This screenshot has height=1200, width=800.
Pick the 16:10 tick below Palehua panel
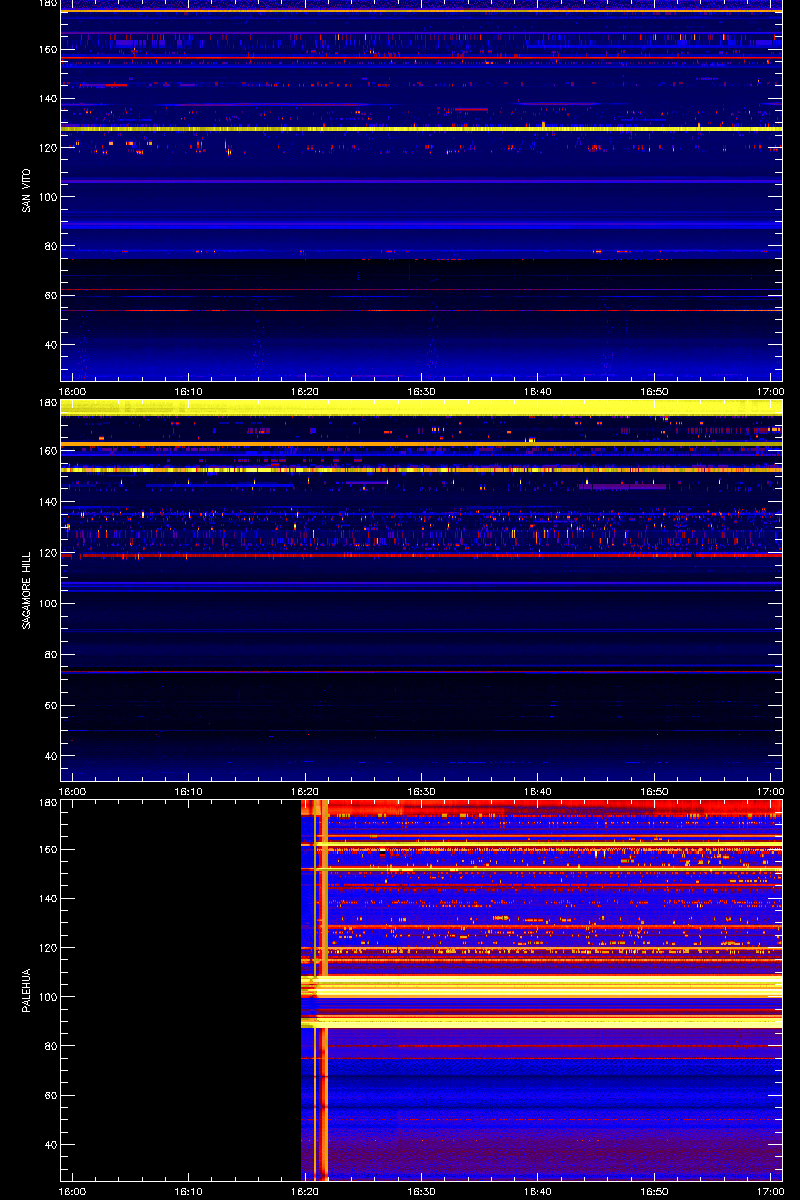click(189, 1191)
